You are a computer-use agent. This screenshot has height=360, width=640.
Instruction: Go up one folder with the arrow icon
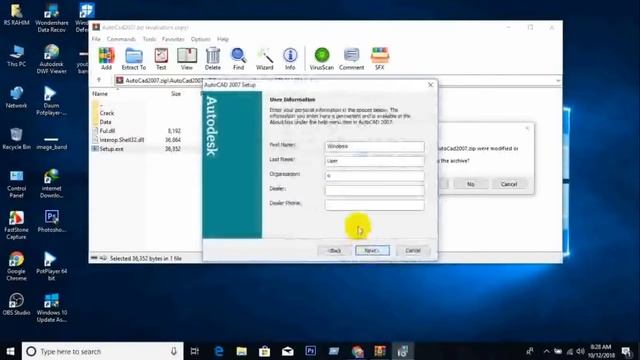pyautogui.click(x=99, y=80)
